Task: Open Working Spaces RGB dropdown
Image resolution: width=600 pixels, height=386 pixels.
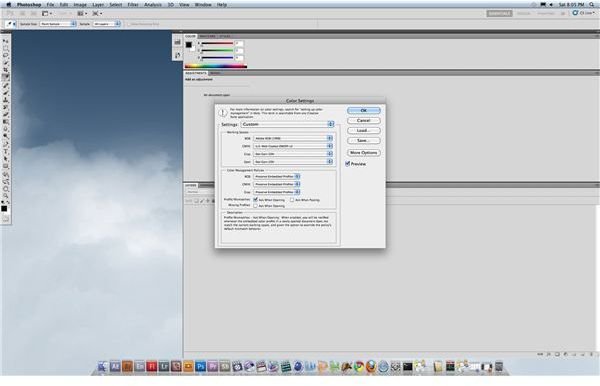Action: (293, 138)
